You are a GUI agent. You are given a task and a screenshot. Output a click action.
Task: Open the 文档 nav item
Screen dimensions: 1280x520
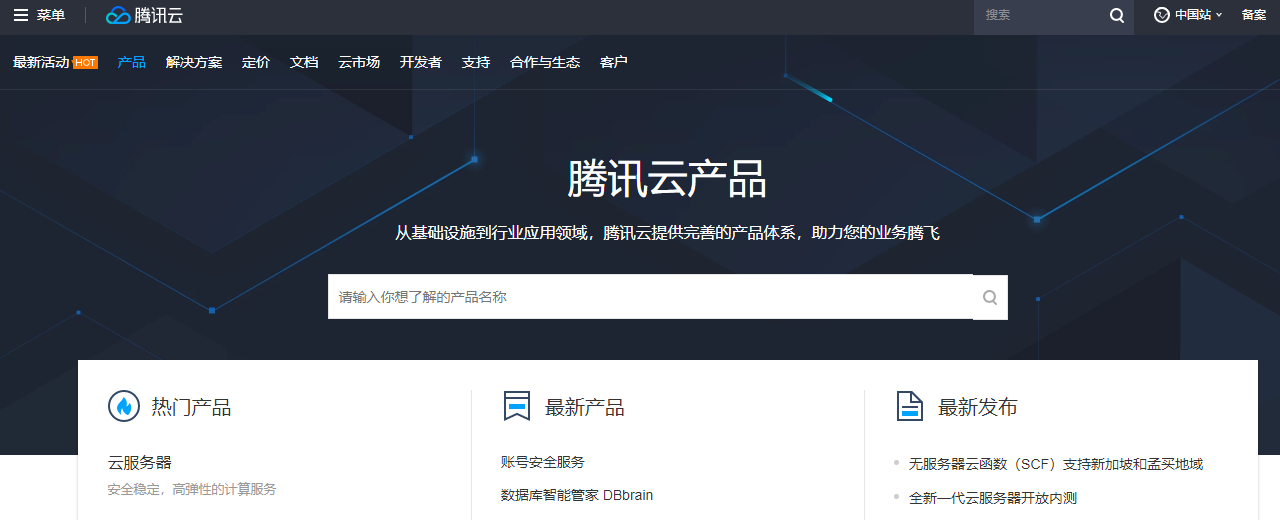pyautogui.click(x=304, y=62)
